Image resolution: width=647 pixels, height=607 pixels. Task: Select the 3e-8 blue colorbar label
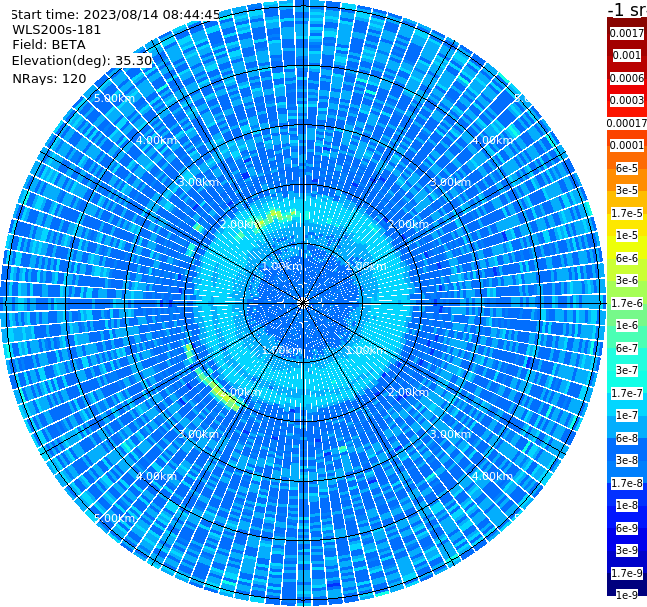coord(626,461)
